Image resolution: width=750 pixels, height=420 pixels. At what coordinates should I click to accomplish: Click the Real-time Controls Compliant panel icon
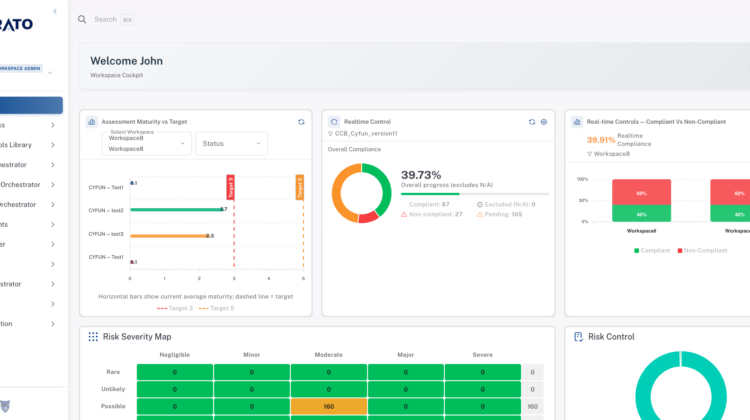[x=577, y=122]
